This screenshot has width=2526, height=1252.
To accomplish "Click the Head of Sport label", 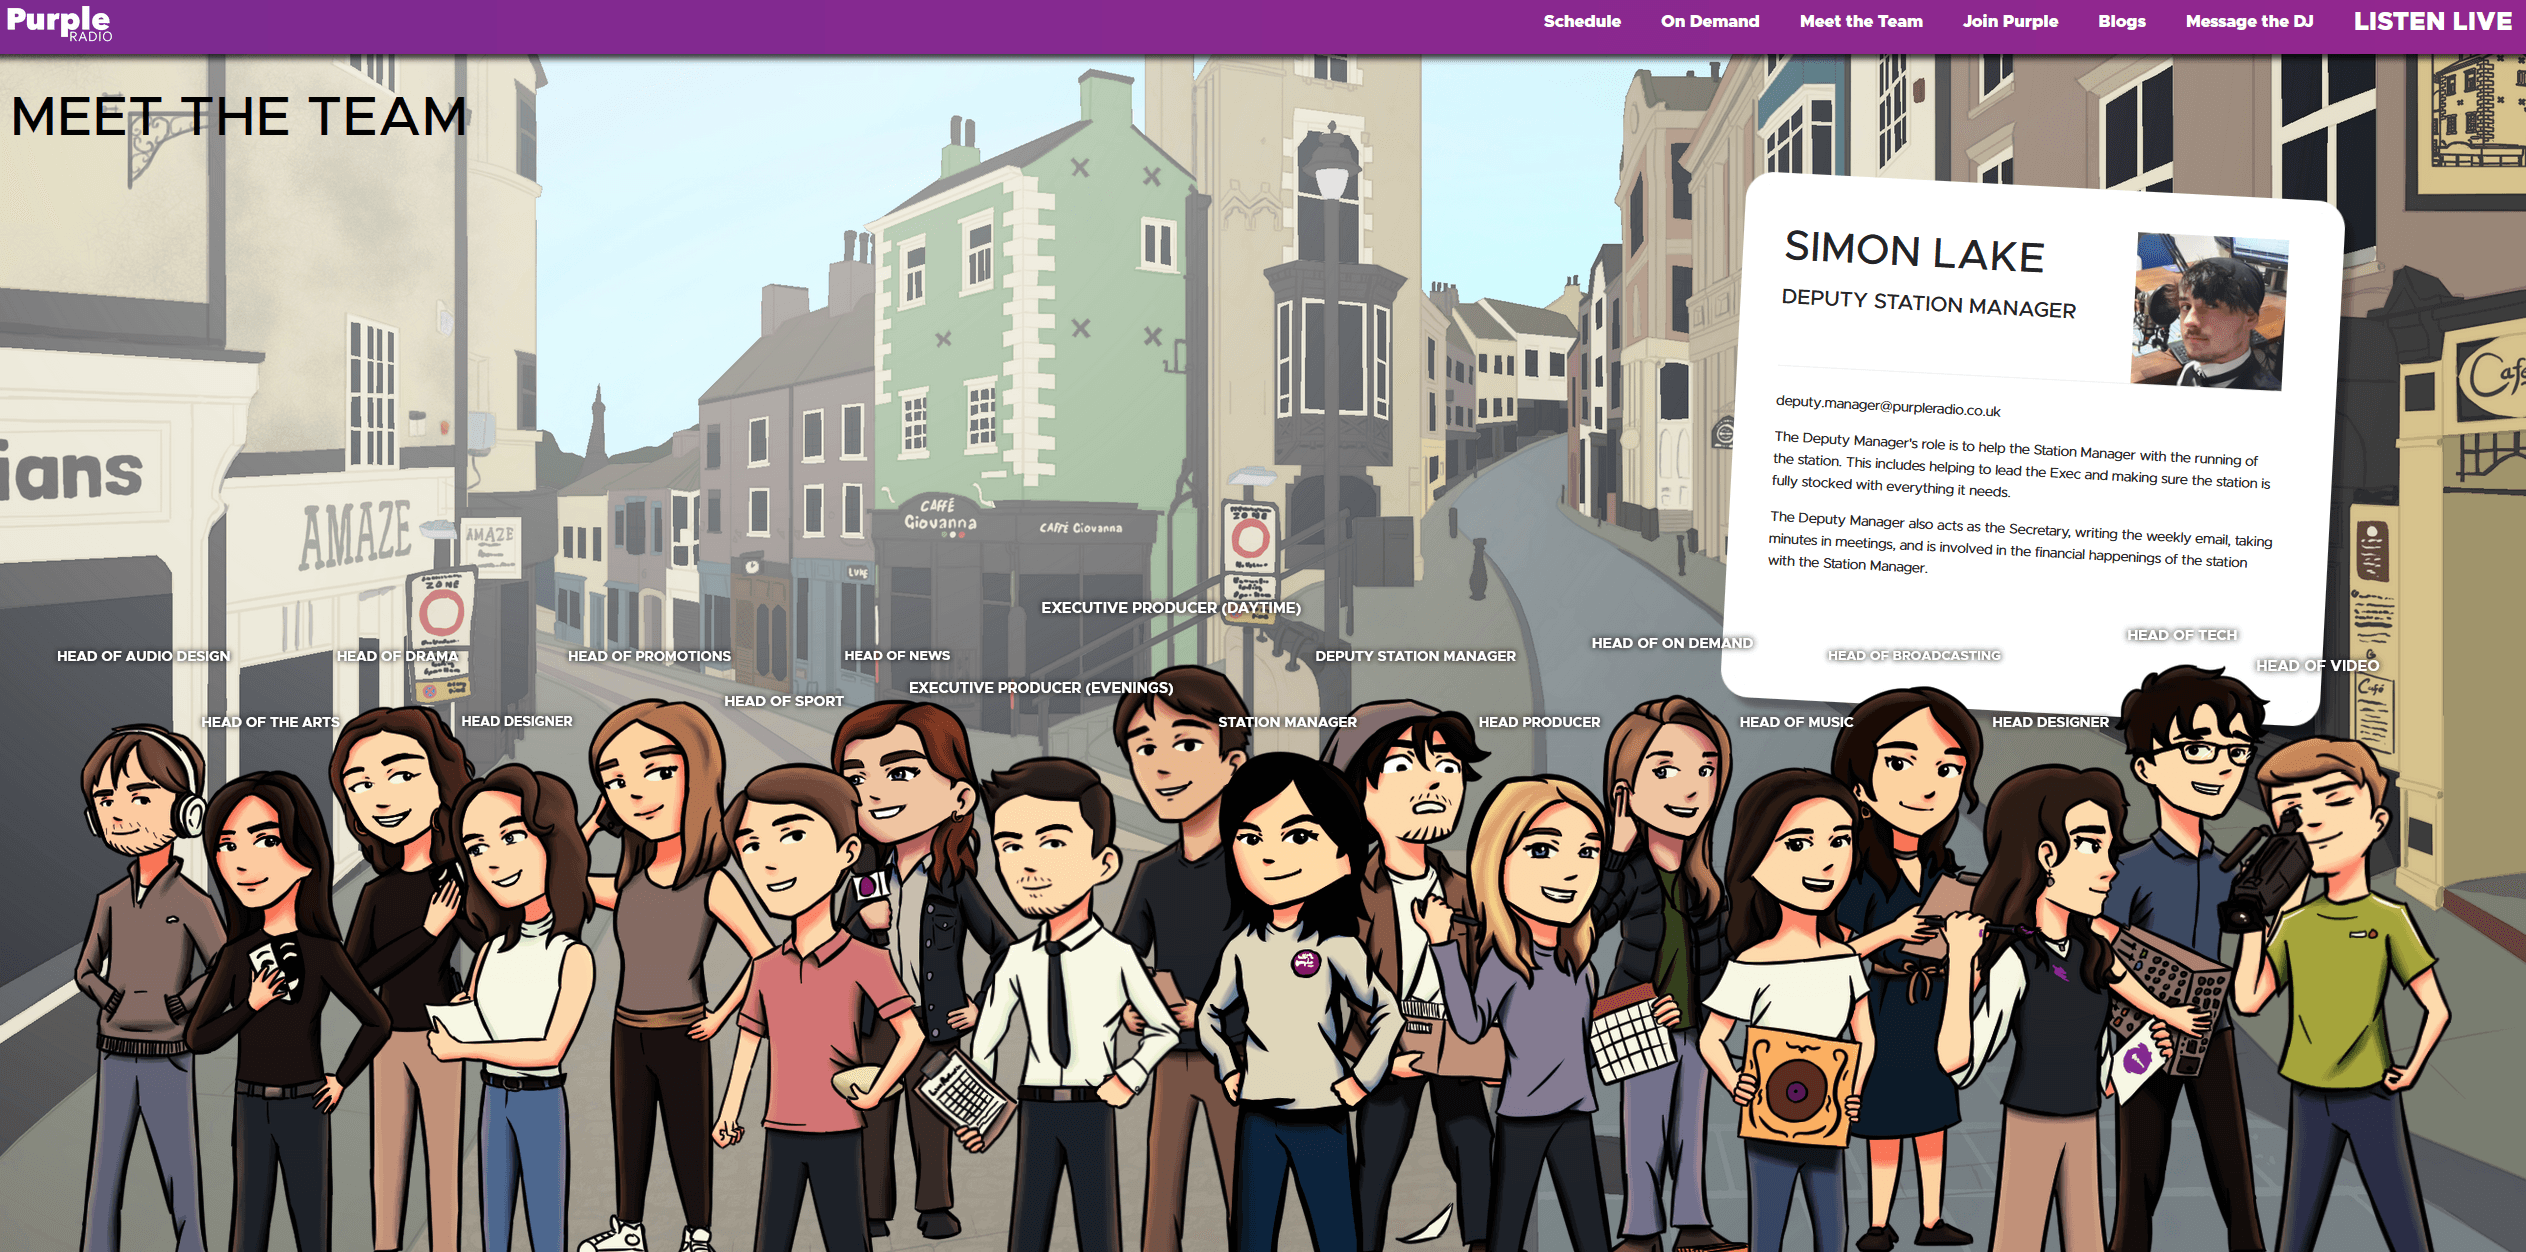I will pos(784,701).
